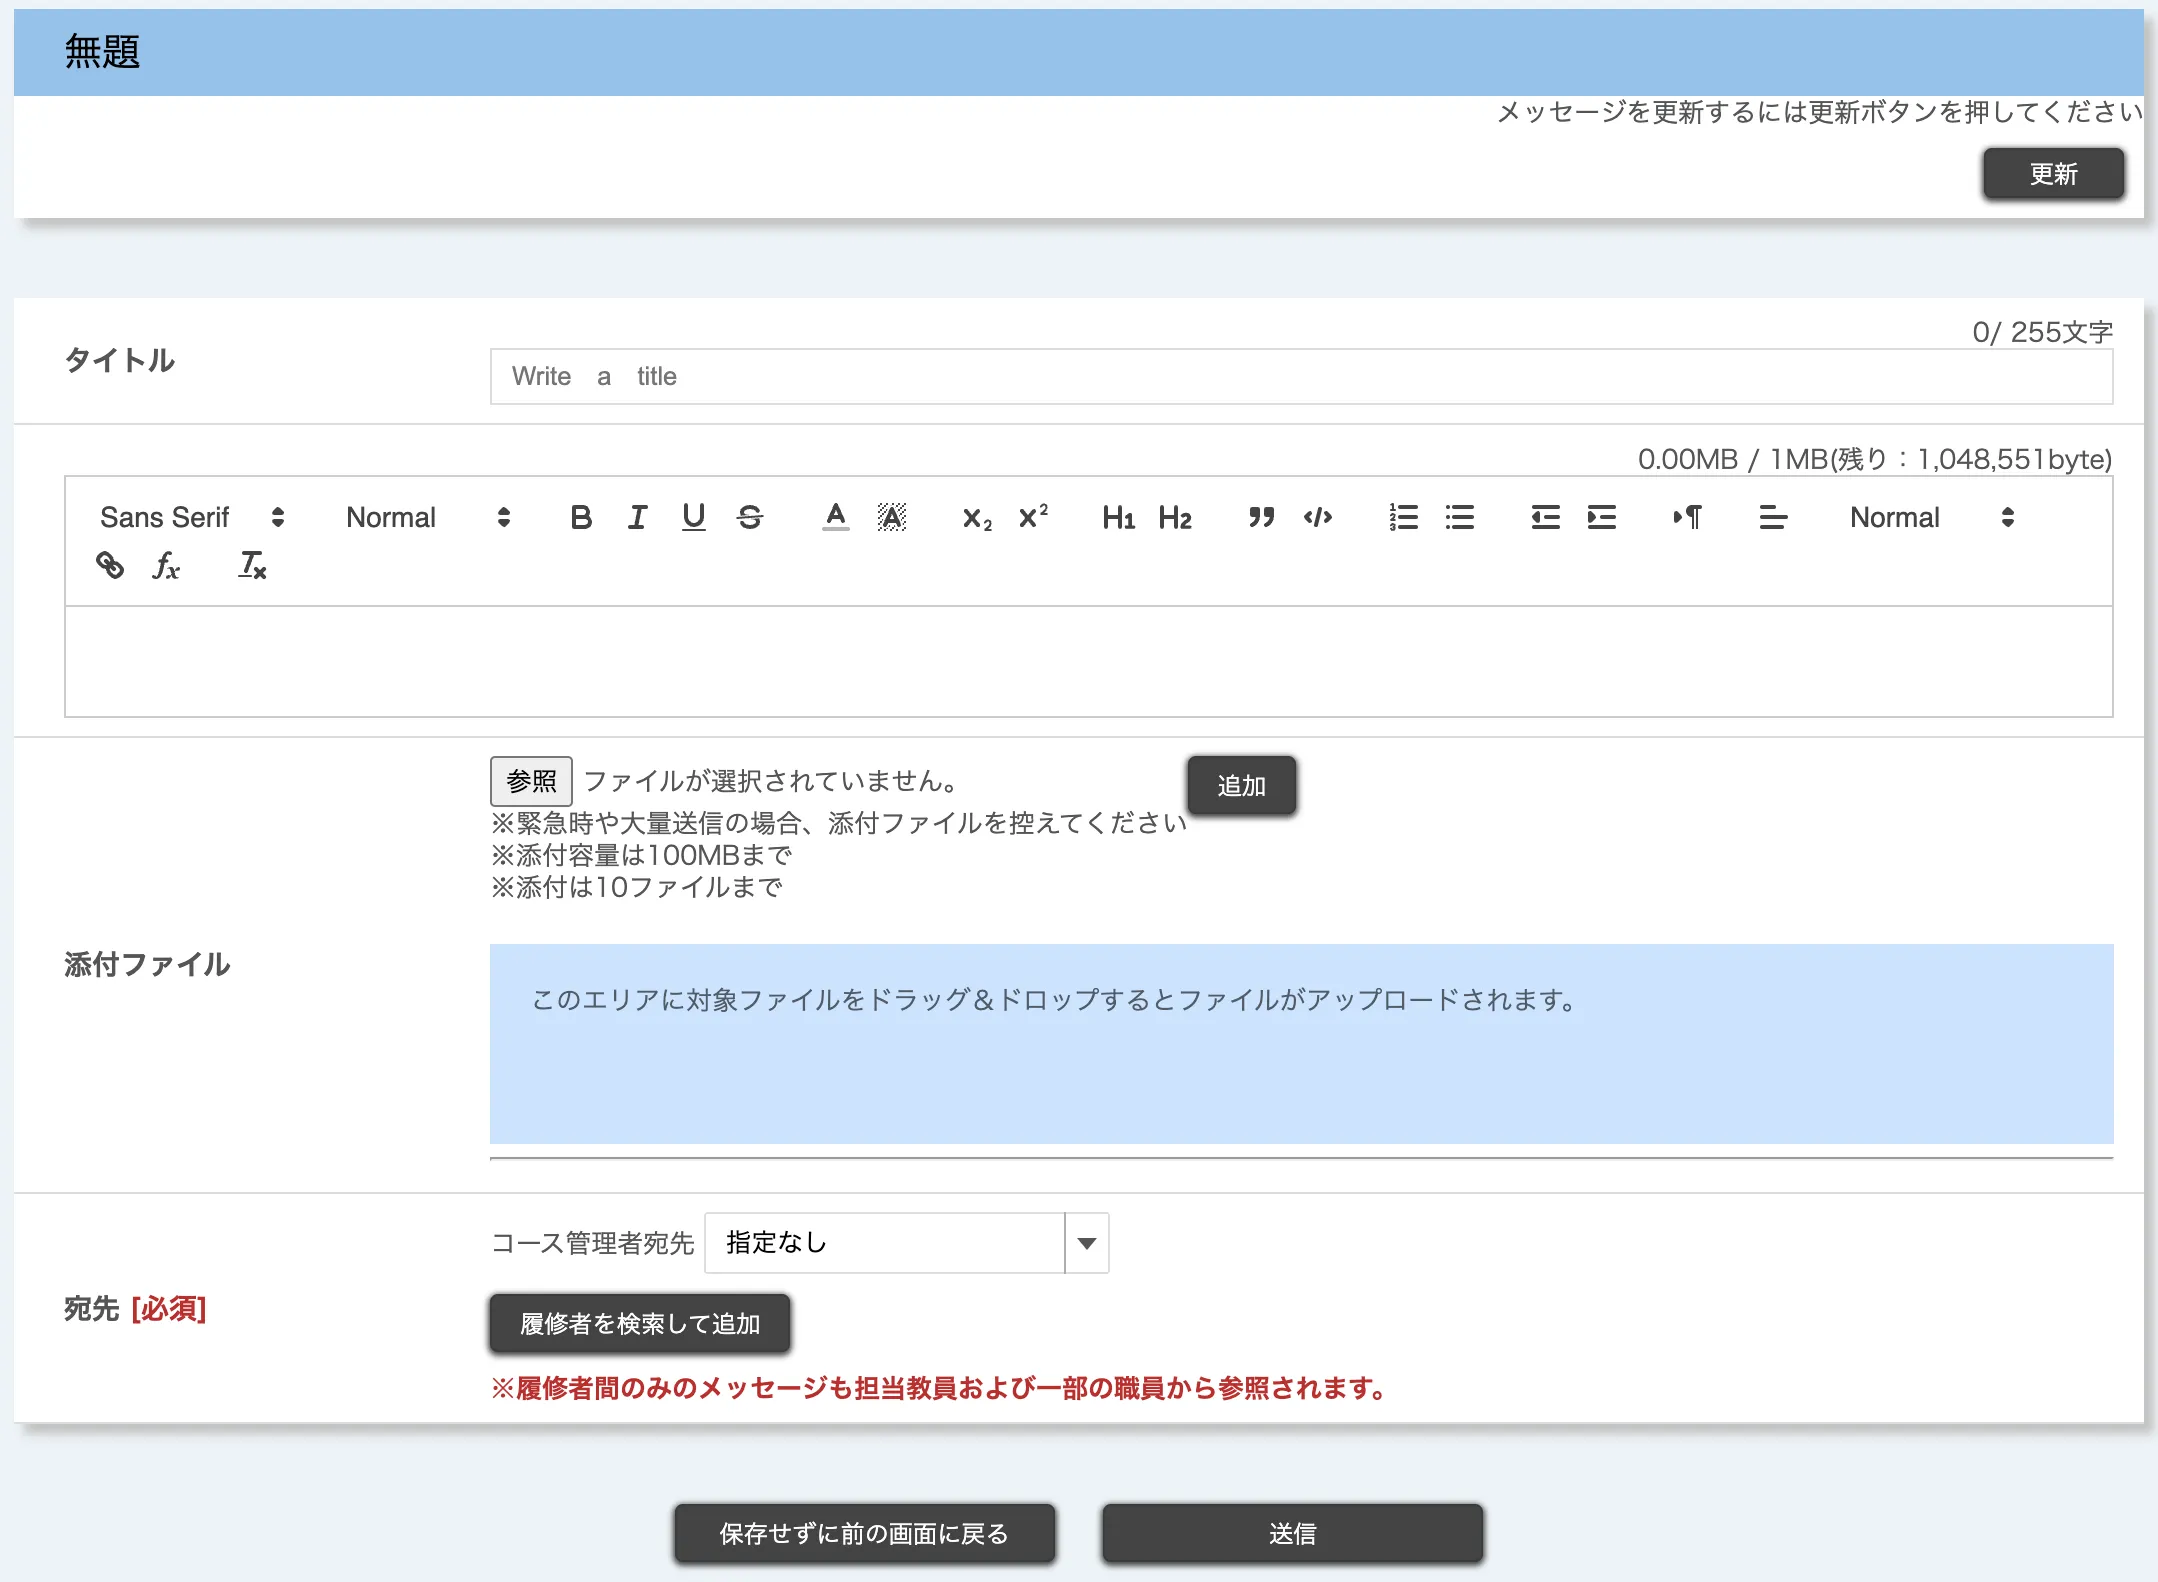Screen dimensions: 2158x1582
Task: Insert a link with chain icon
Action: coord(110,566)
